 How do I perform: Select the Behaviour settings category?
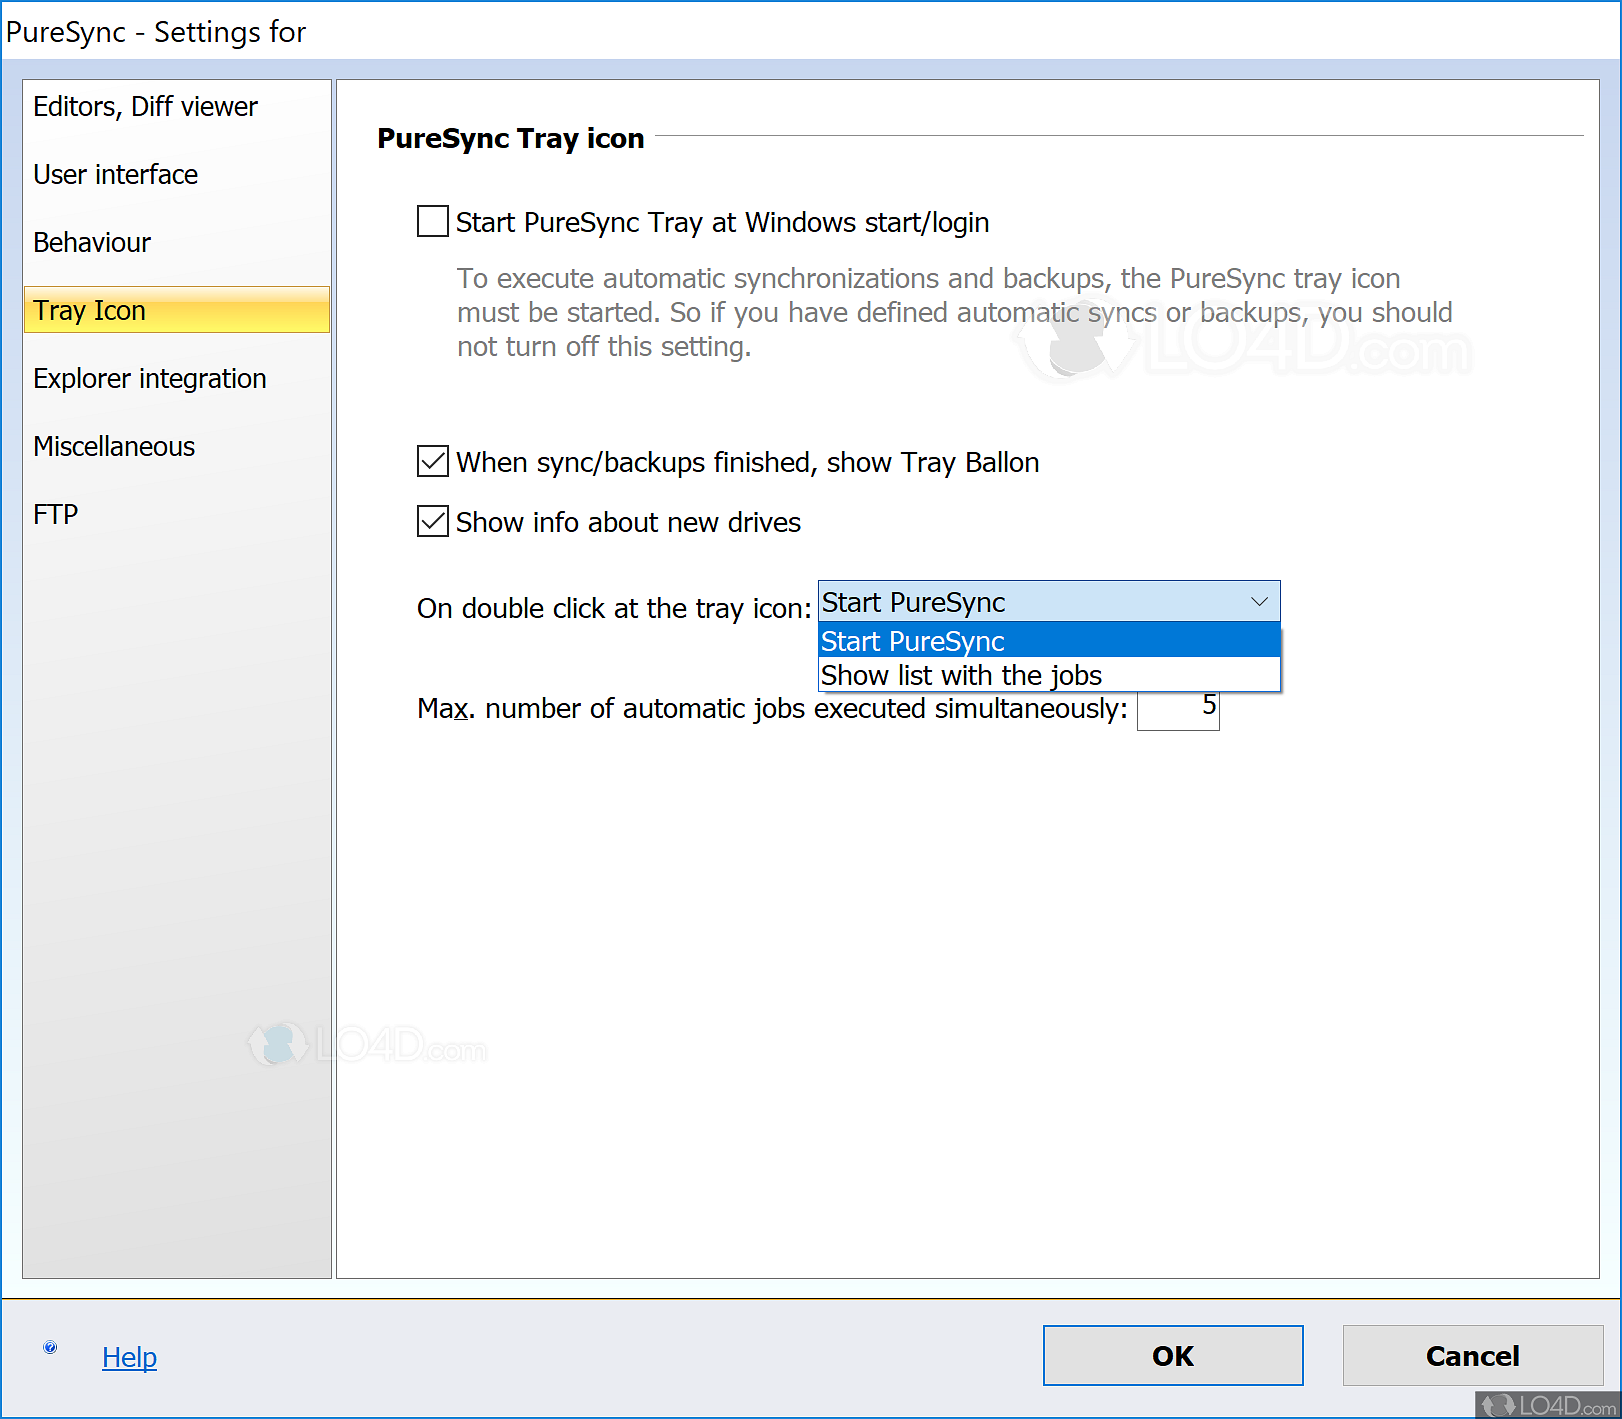point(92,242)
